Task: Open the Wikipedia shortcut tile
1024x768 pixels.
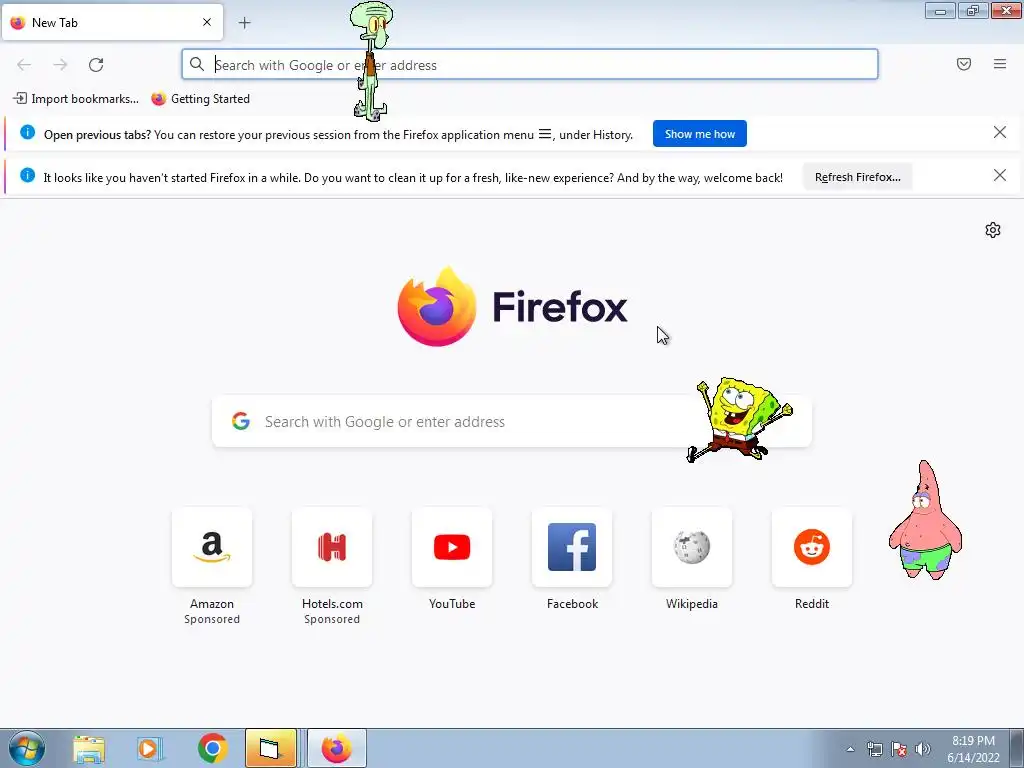Action: (692, 547)
